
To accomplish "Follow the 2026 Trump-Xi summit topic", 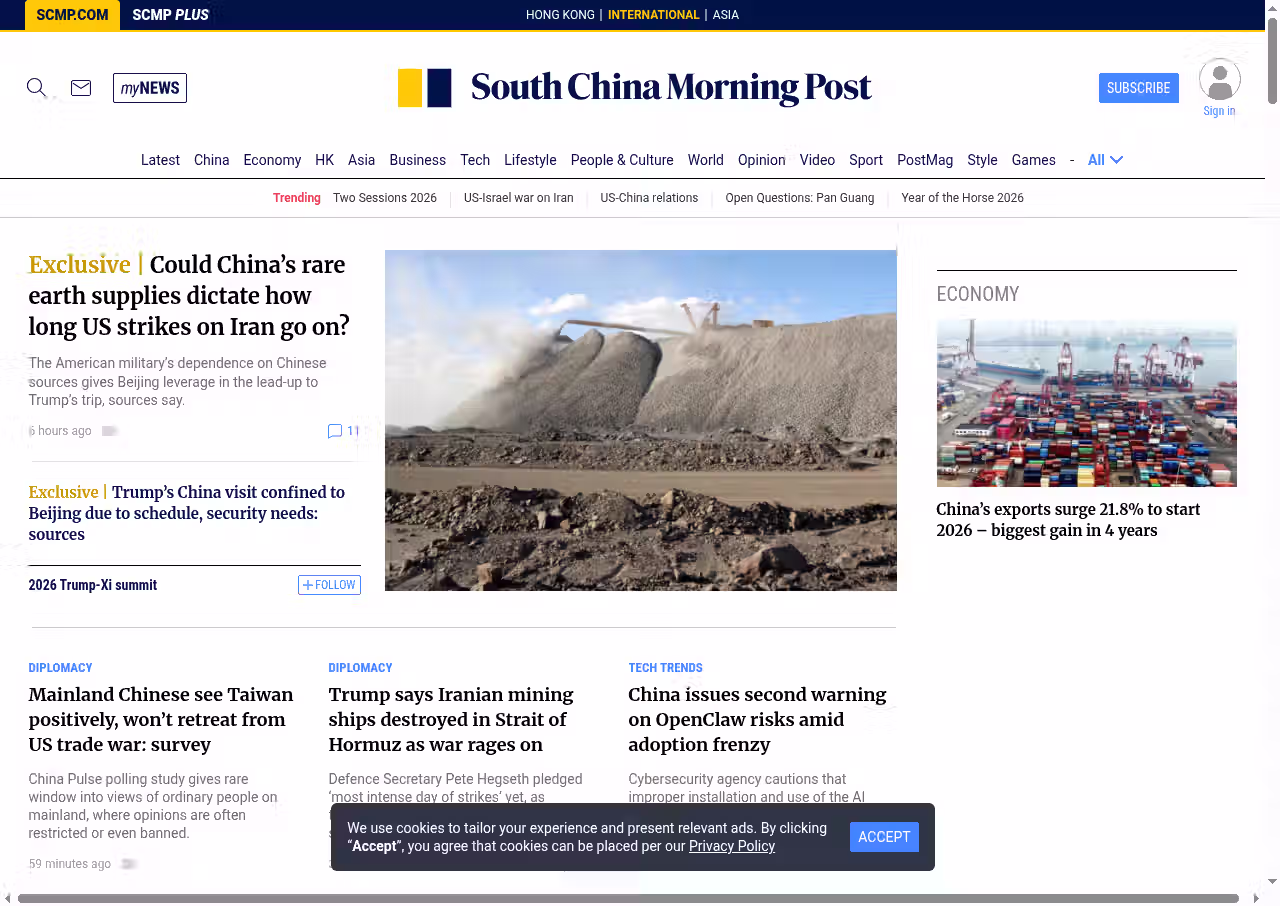I will click(x=329, y=585).
